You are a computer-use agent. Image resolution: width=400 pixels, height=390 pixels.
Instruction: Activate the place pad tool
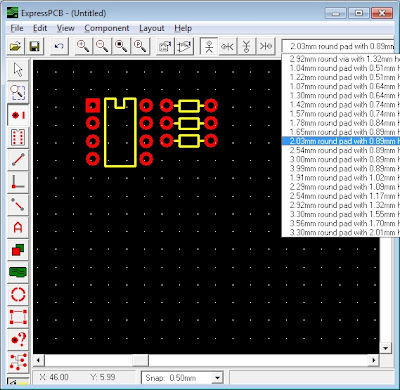pyautogui.click(x=18, y=115)
